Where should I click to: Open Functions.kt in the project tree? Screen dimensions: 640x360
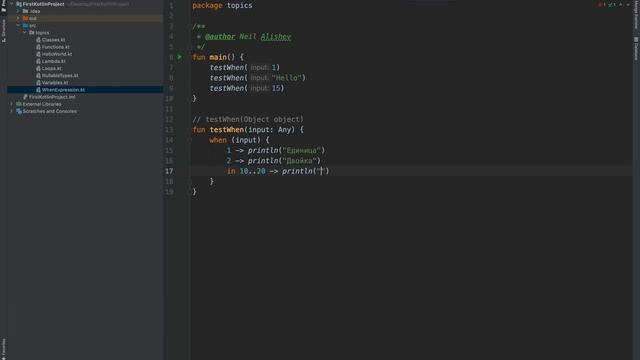(x=56, y=47)
